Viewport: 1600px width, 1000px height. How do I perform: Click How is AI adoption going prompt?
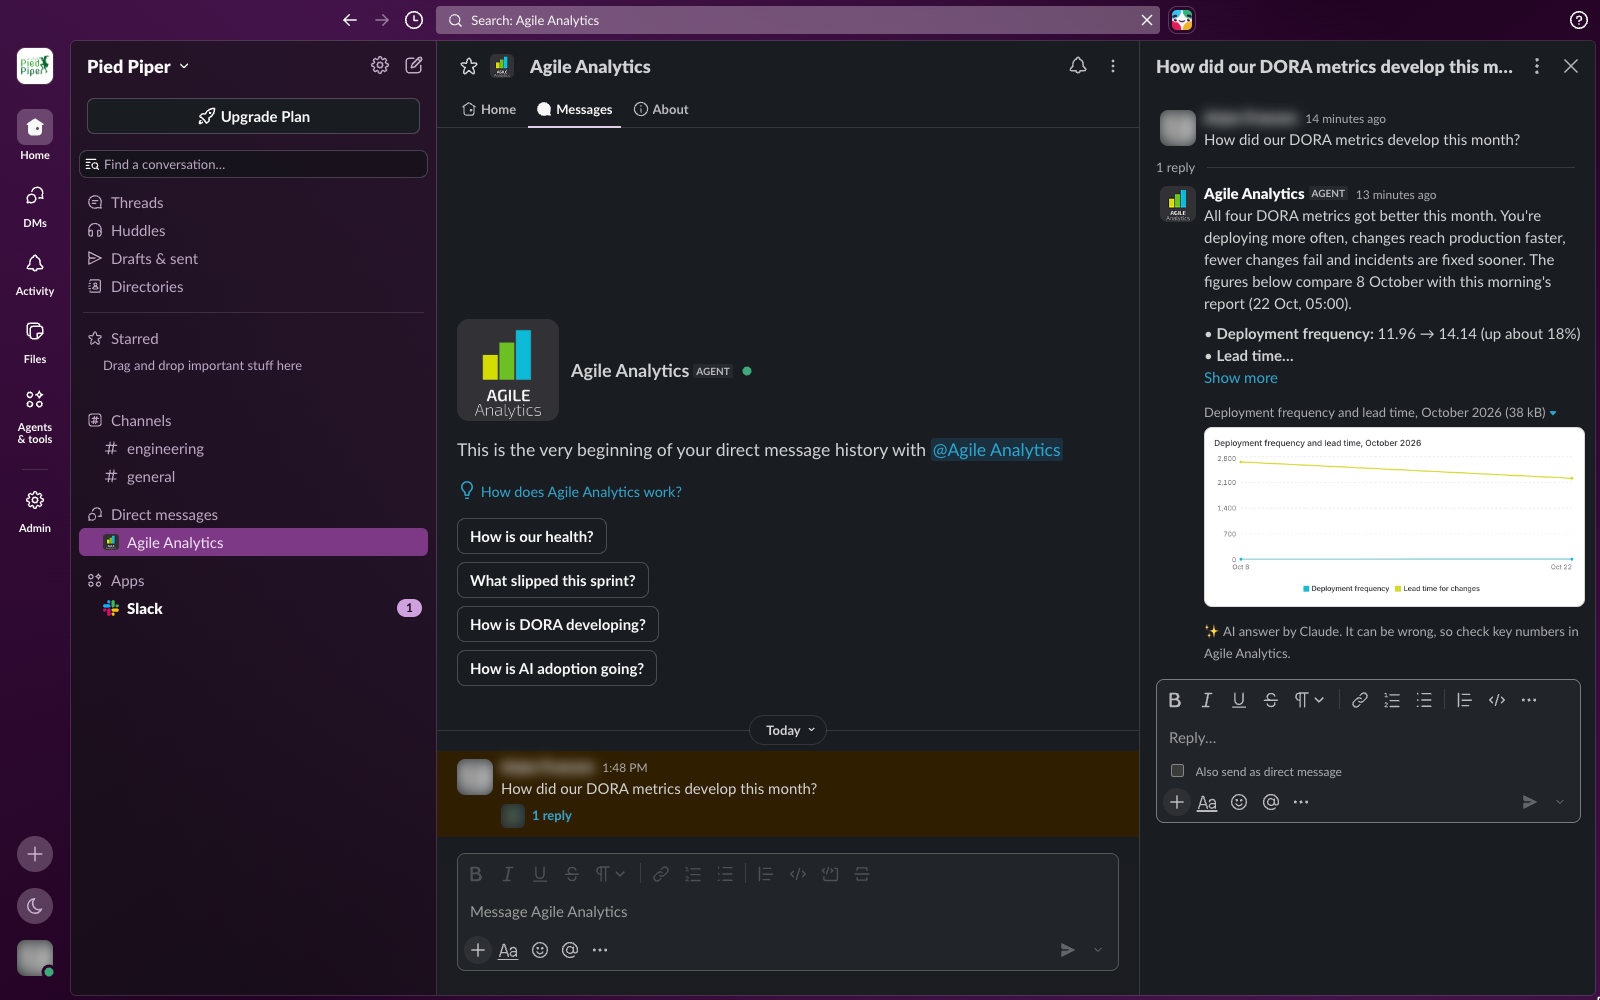pos(557,669)
